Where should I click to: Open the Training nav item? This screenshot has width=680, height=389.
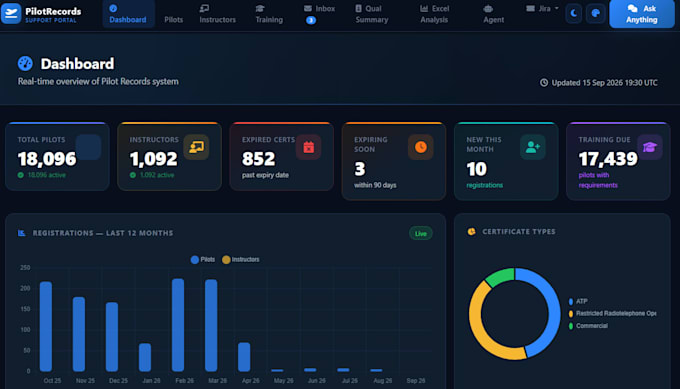269,14
